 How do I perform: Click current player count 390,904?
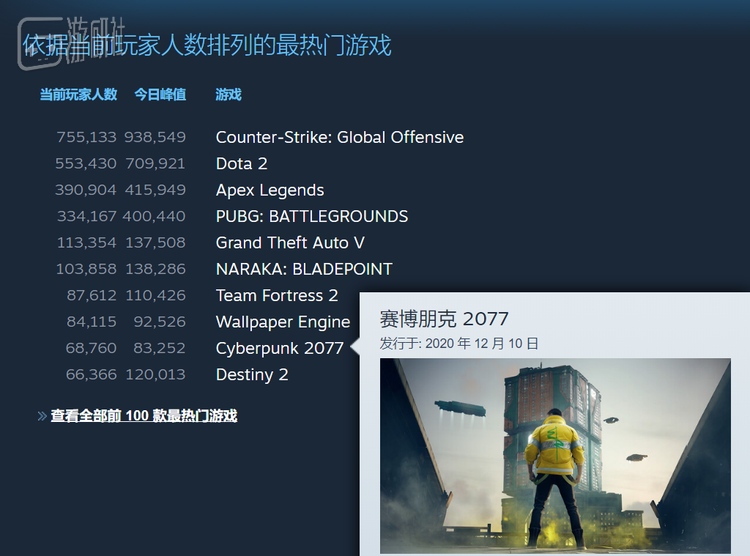pyautogui.click(x=86, y=190)
